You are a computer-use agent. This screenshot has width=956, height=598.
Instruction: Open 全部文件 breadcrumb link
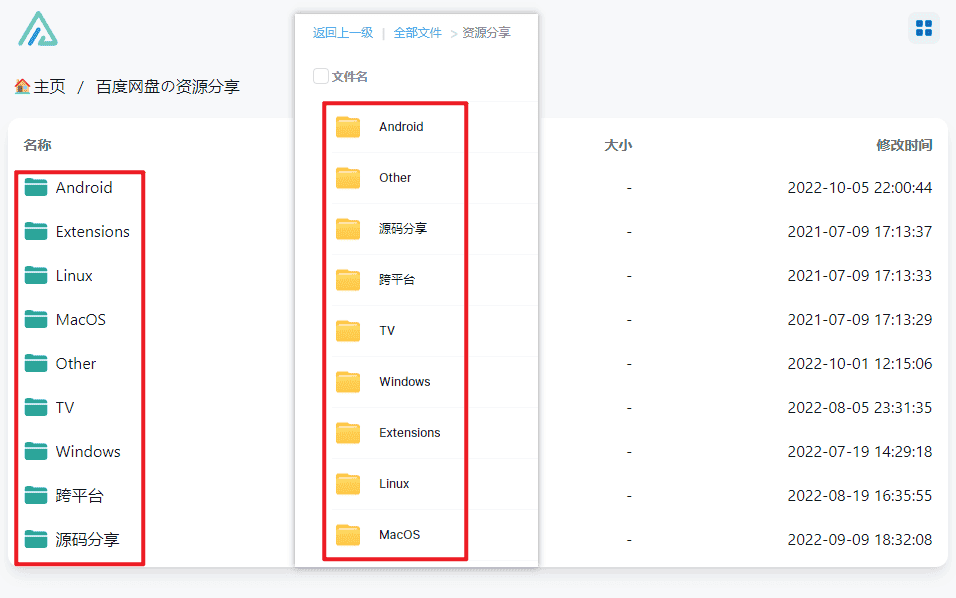tap(418, 33)
